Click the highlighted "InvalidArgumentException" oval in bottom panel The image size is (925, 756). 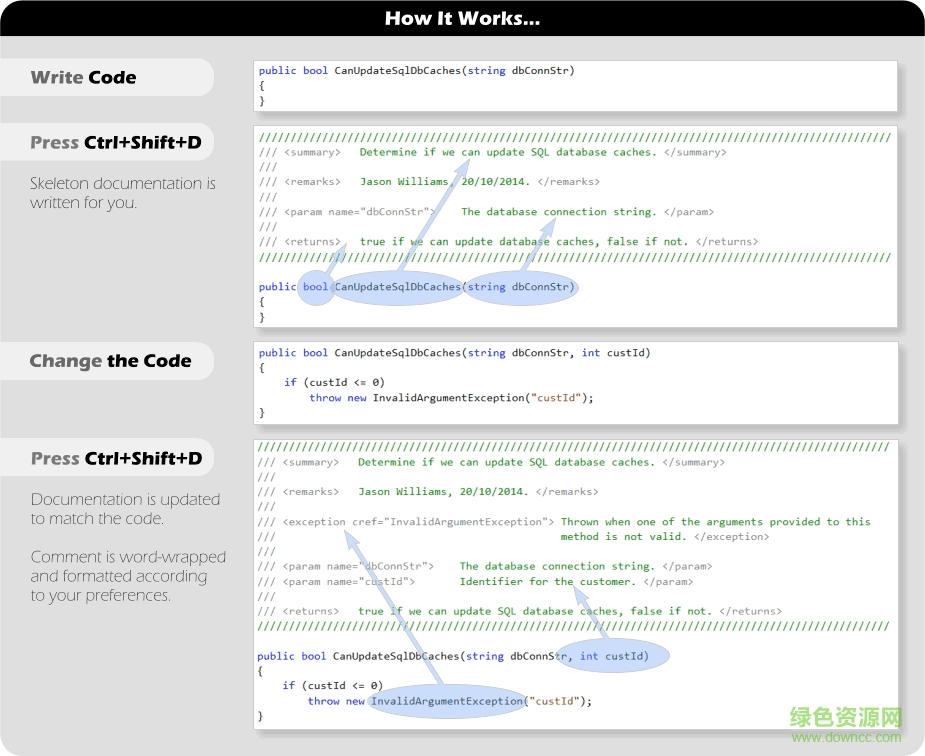(x=447, y=701)
